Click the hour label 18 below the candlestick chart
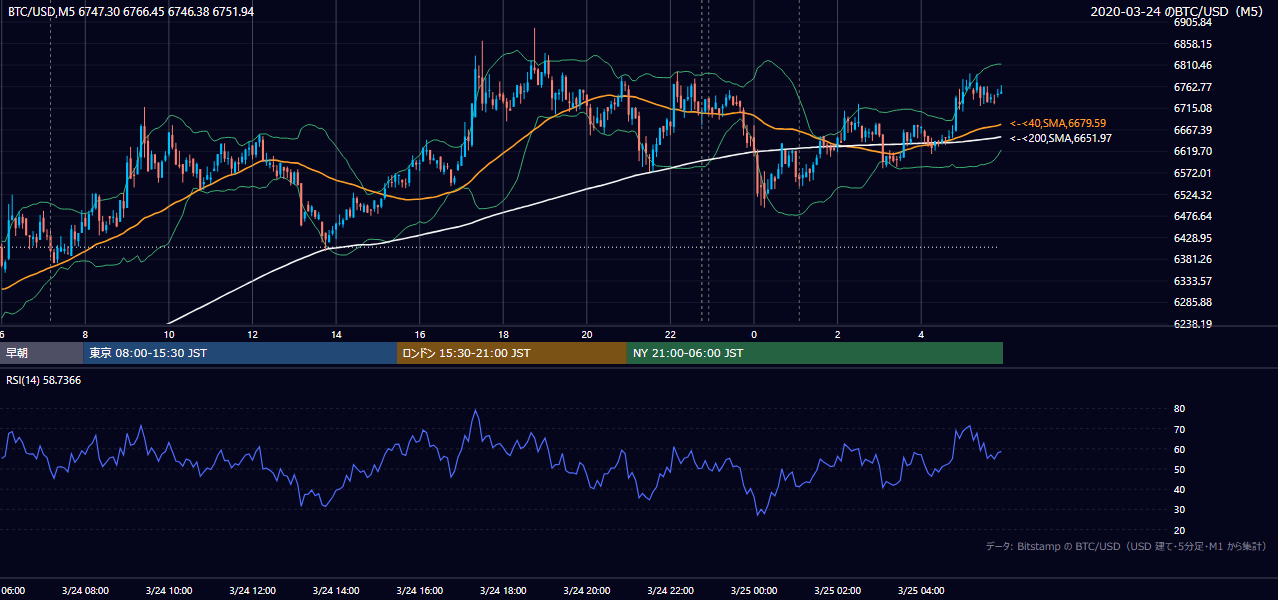Viewport: 1278px width, 600px height. coord(503,334)
